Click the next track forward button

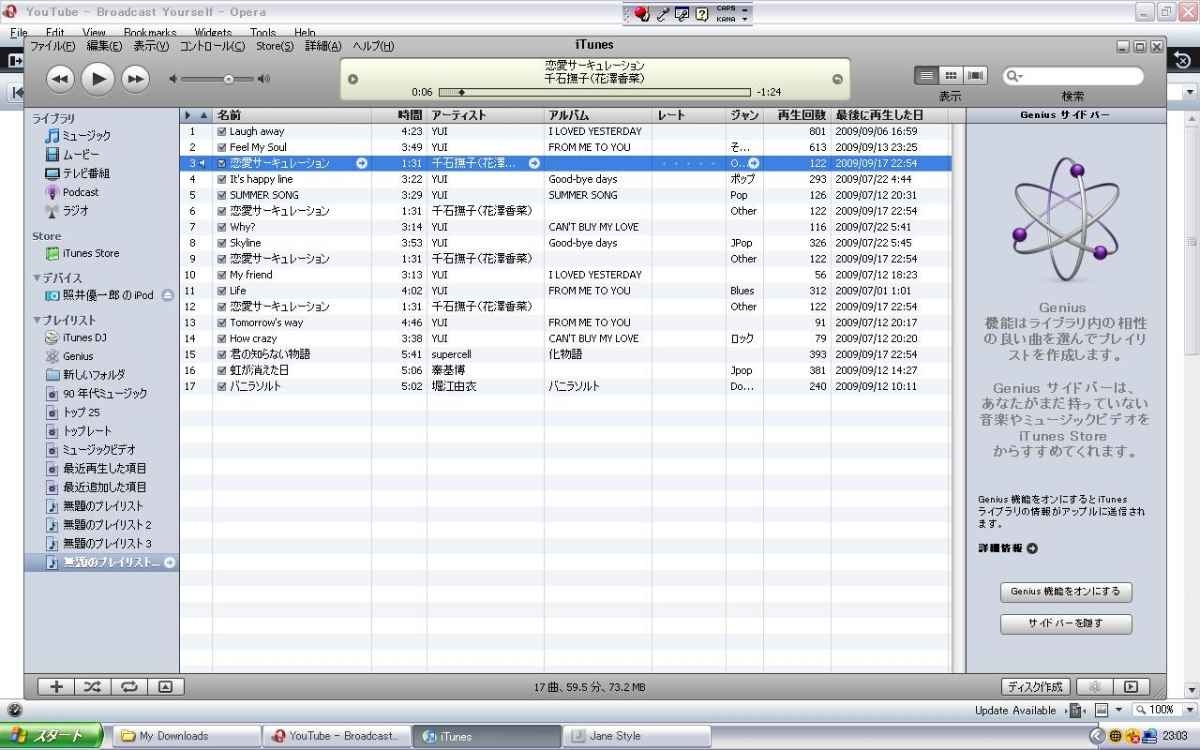(135, 78)
